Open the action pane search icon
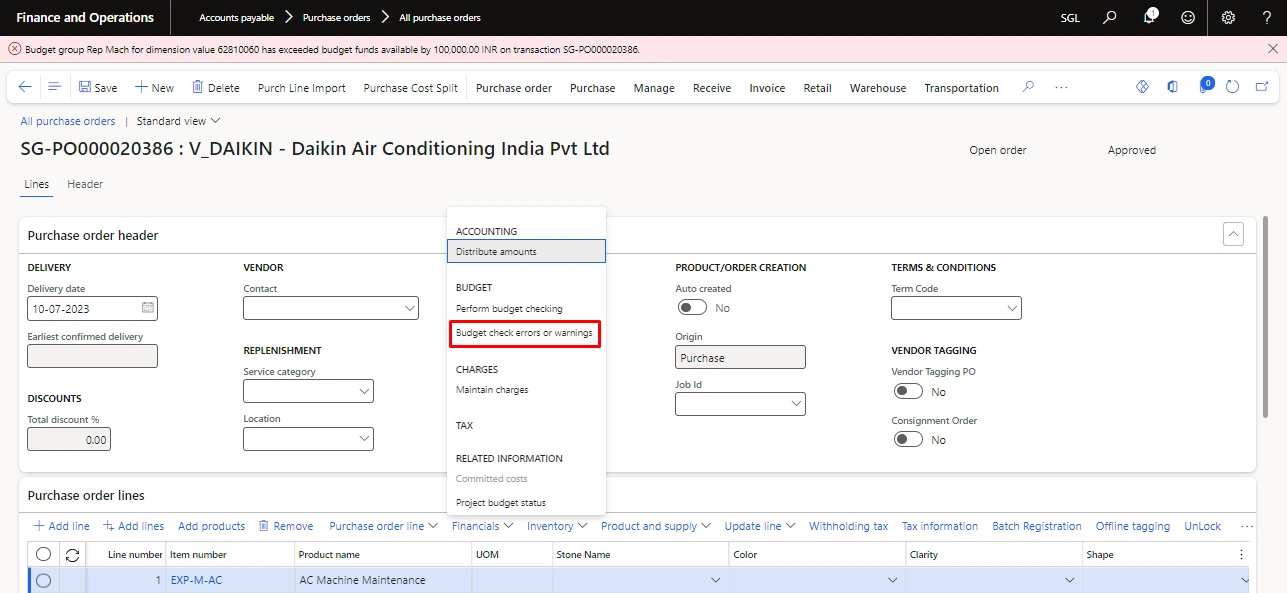1287x593 pixels. (1028, 88)
